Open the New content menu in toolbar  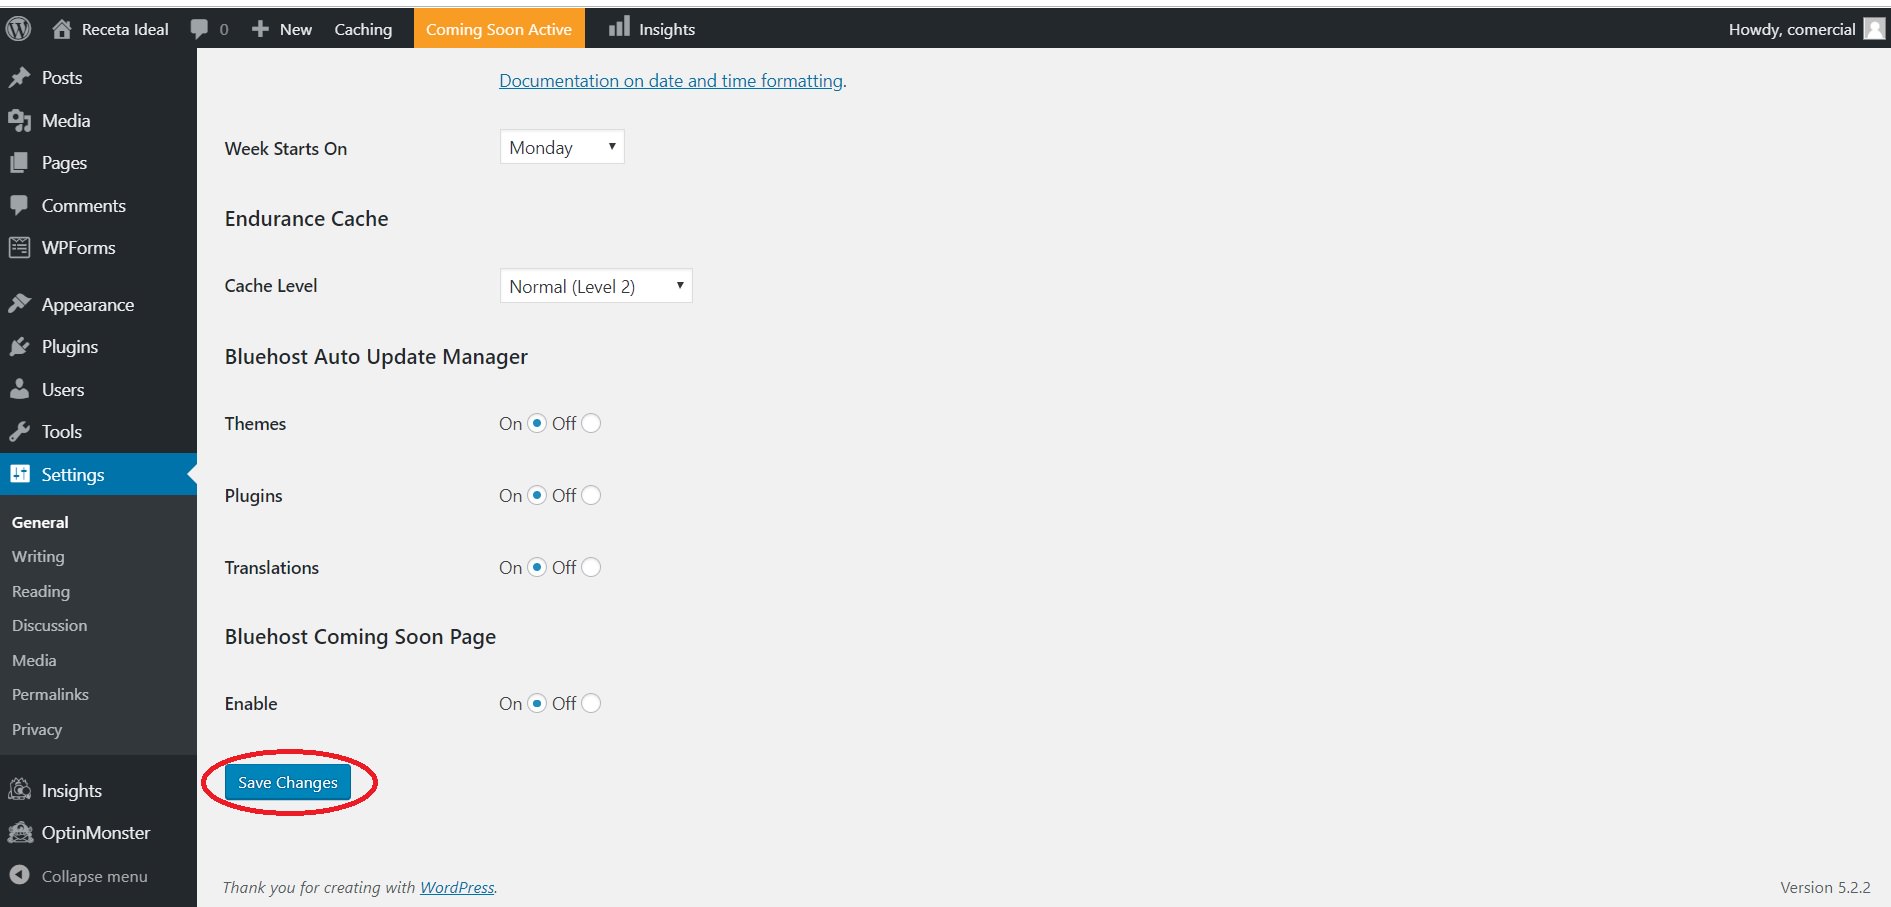pos(283,29)
